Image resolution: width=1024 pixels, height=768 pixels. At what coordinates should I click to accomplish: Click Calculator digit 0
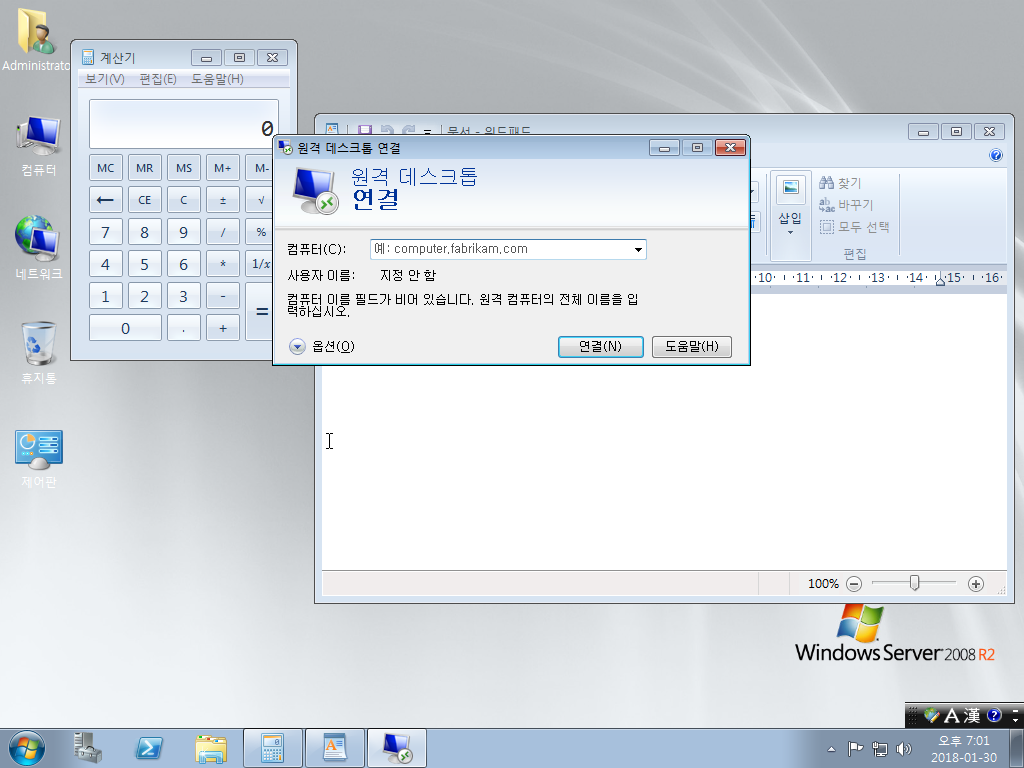pyautogui.click(x=125, y=328)
